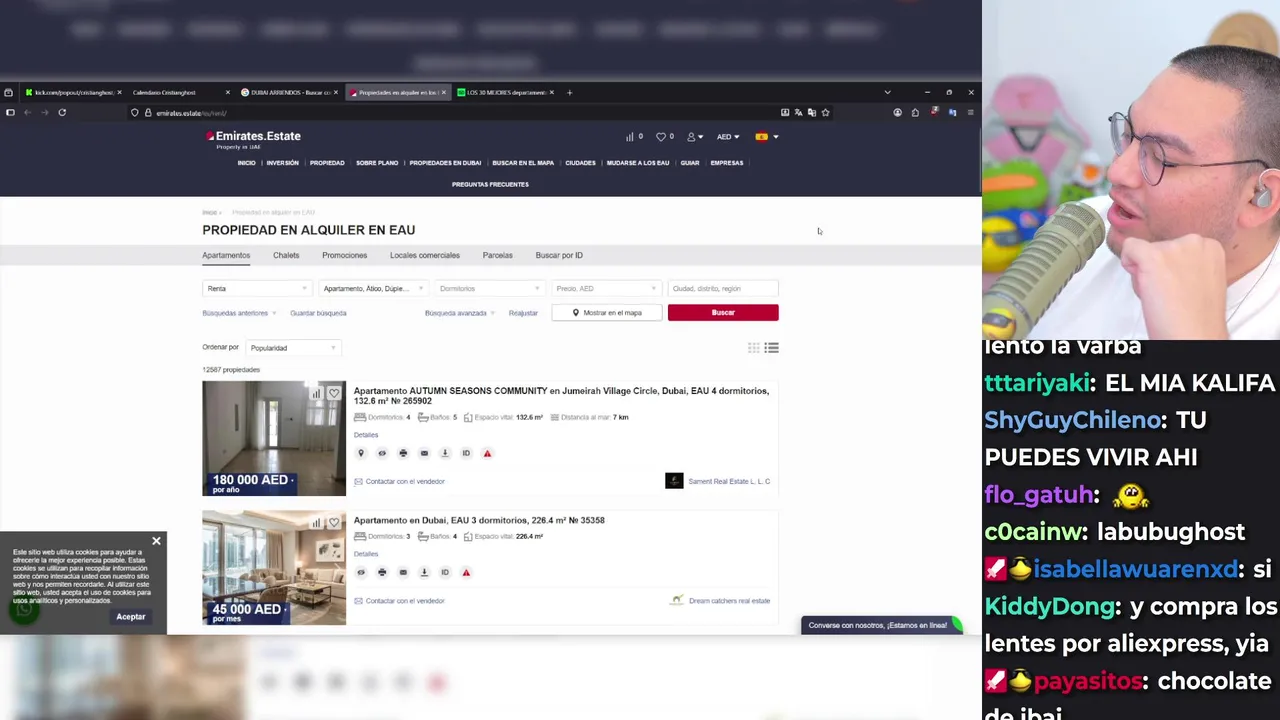Open the Renta deal type dropdown
Screen dimensions: 1280x720
257,288
